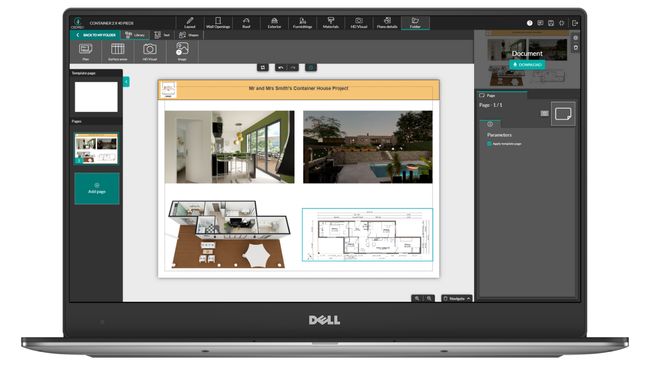Click the info icon beside document preview
Viewport: 650px width, 366px height.
pyautogui.click(x=575, y=38)
